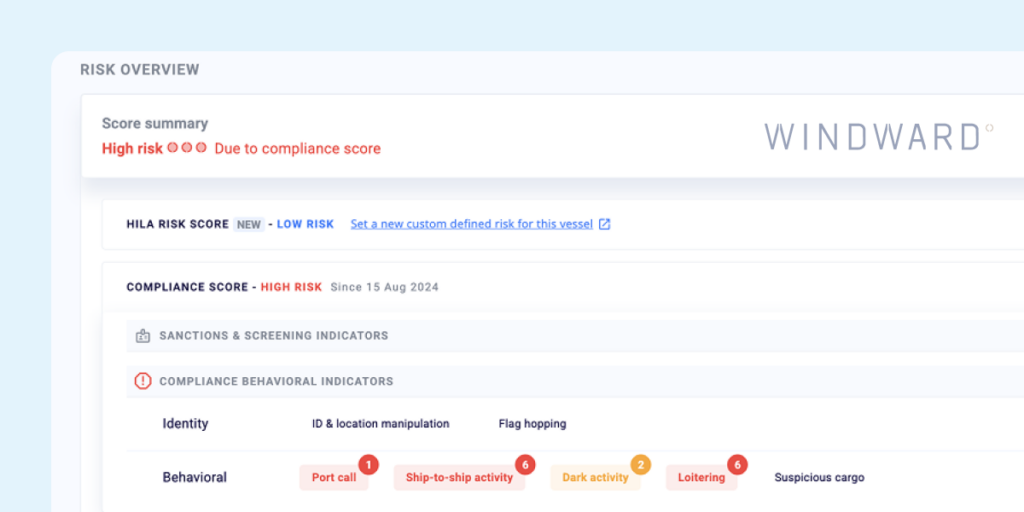Screen dimensions: 1024x512
Task: Expand Sanctions & Screening Indicators section
Action: click(575, 336)
